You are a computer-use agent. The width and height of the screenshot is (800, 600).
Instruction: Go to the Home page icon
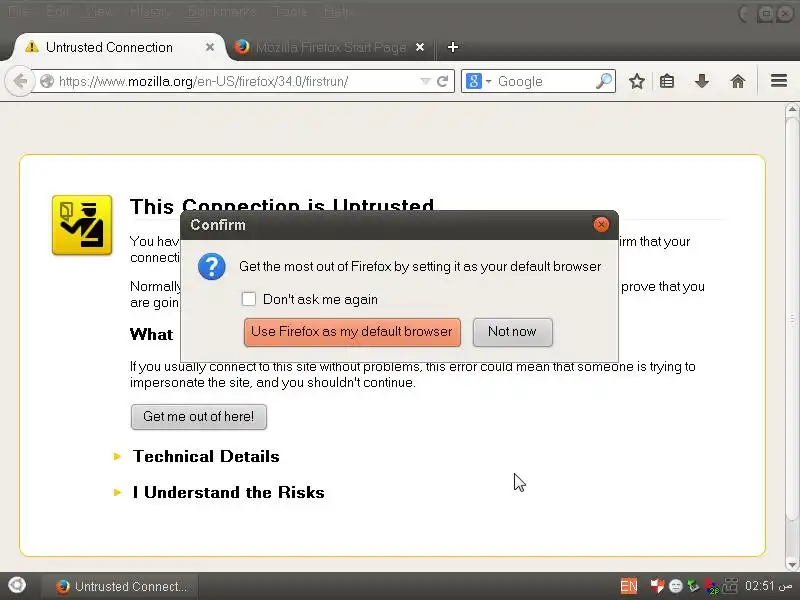pyautogui.click(x=738, y=81)
